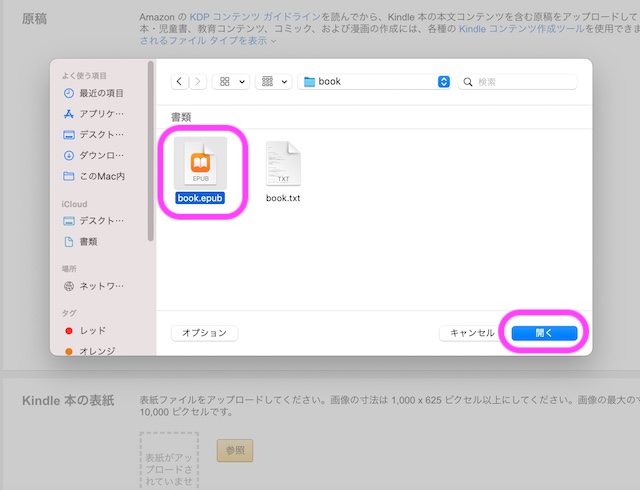Click the blue 開く button
This screenshot has width=640, height=490.
[x=543, y=332]
